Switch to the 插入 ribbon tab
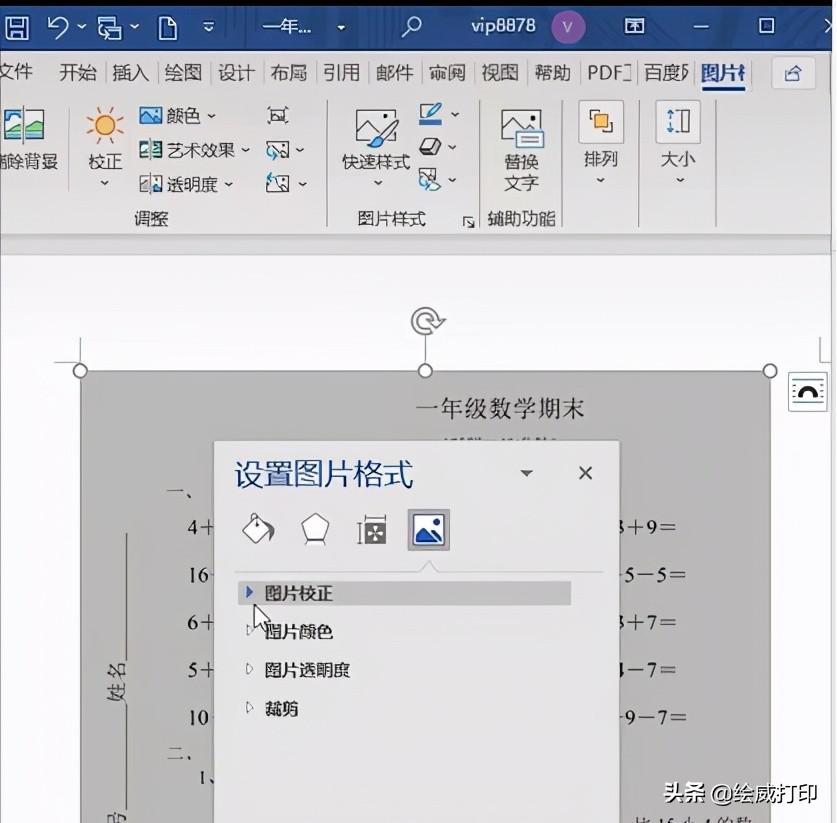Image resolution: width=837 pixels, height=823 pixels. [130, 72]
